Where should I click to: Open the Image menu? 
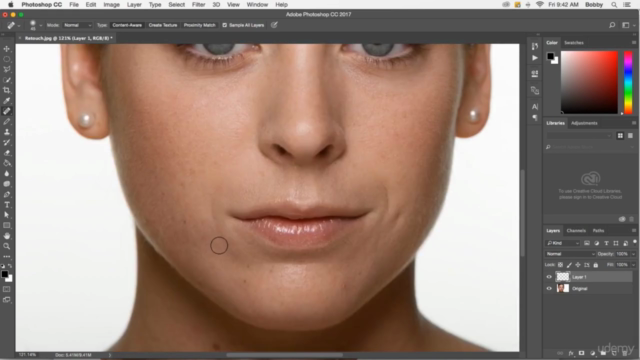click(x=111, y=4)
